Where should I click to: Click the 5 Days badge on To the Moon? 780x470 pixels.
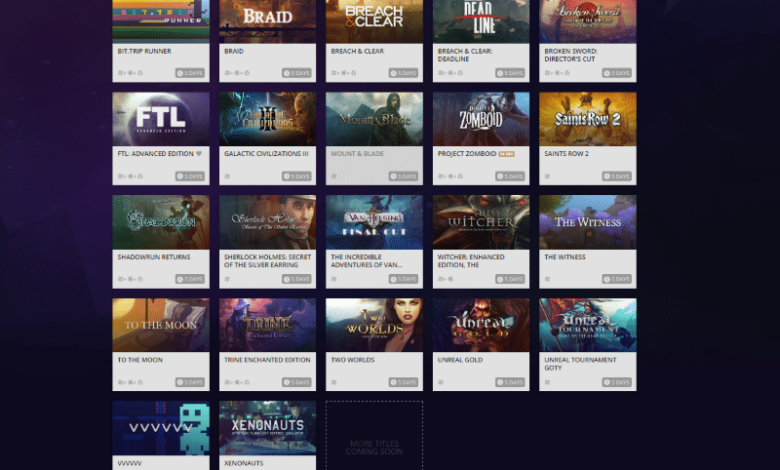190,382
